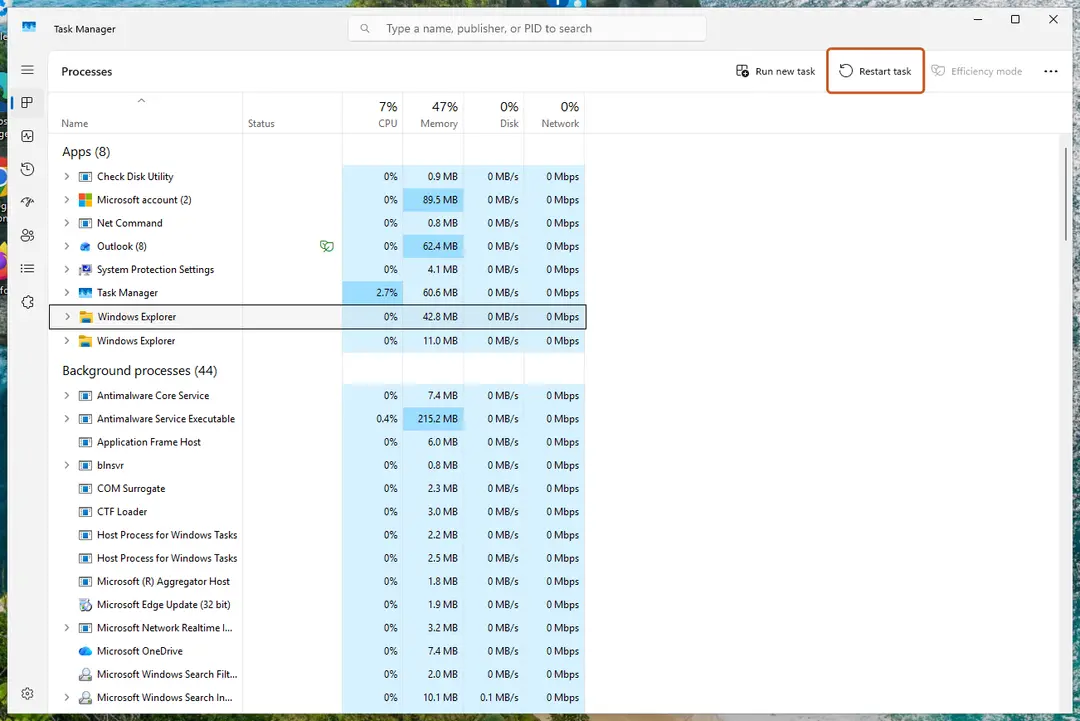Click the Microsoft account app icon

[x=85, y=200]
